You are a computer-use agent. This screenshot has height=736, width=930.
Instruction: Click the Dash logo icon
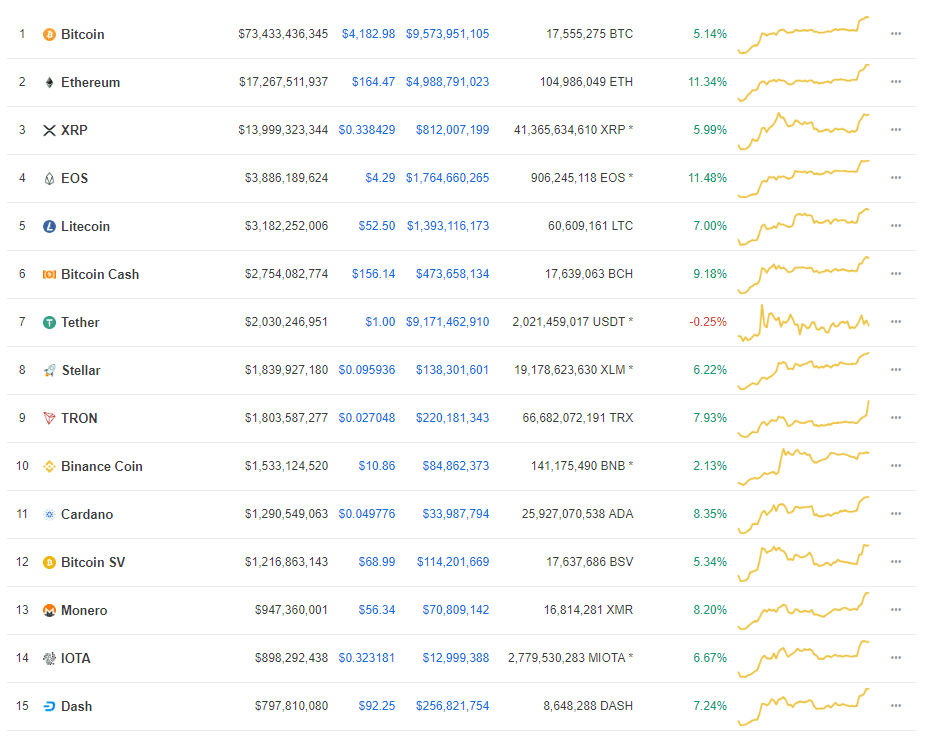click(49, 706)
